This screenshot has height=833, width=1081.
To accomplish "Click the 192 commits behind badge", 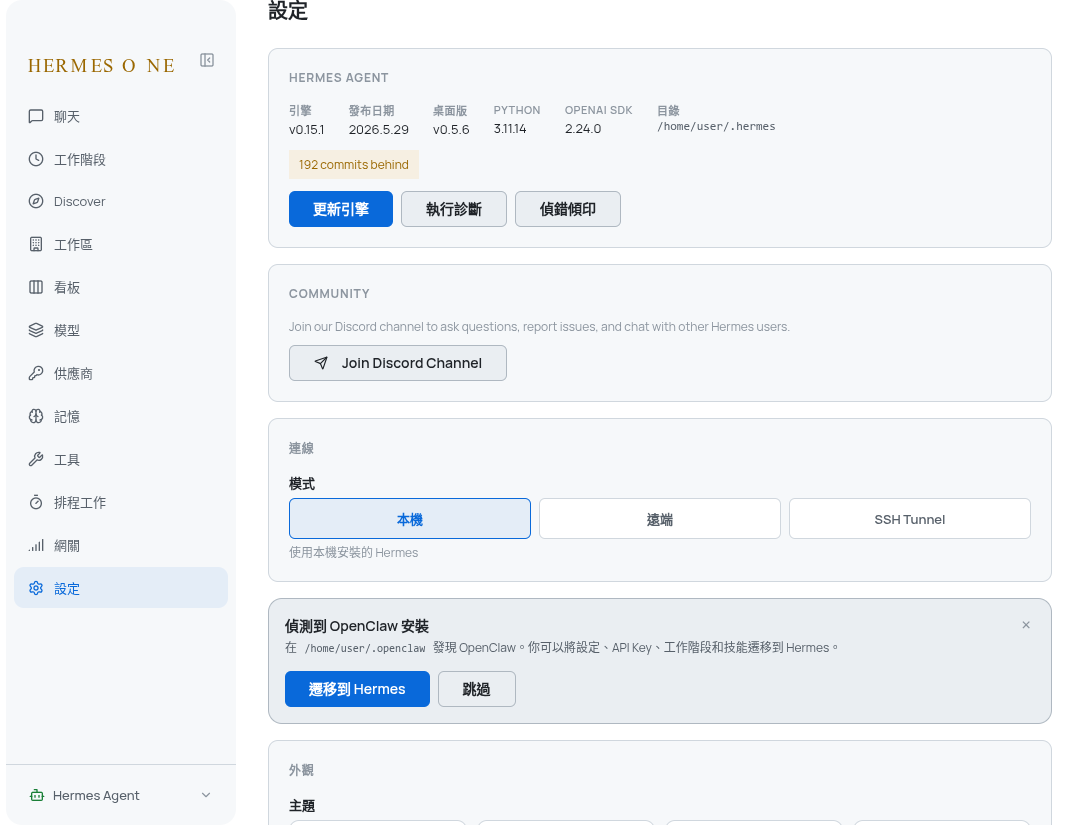I will tap(354, 165).
